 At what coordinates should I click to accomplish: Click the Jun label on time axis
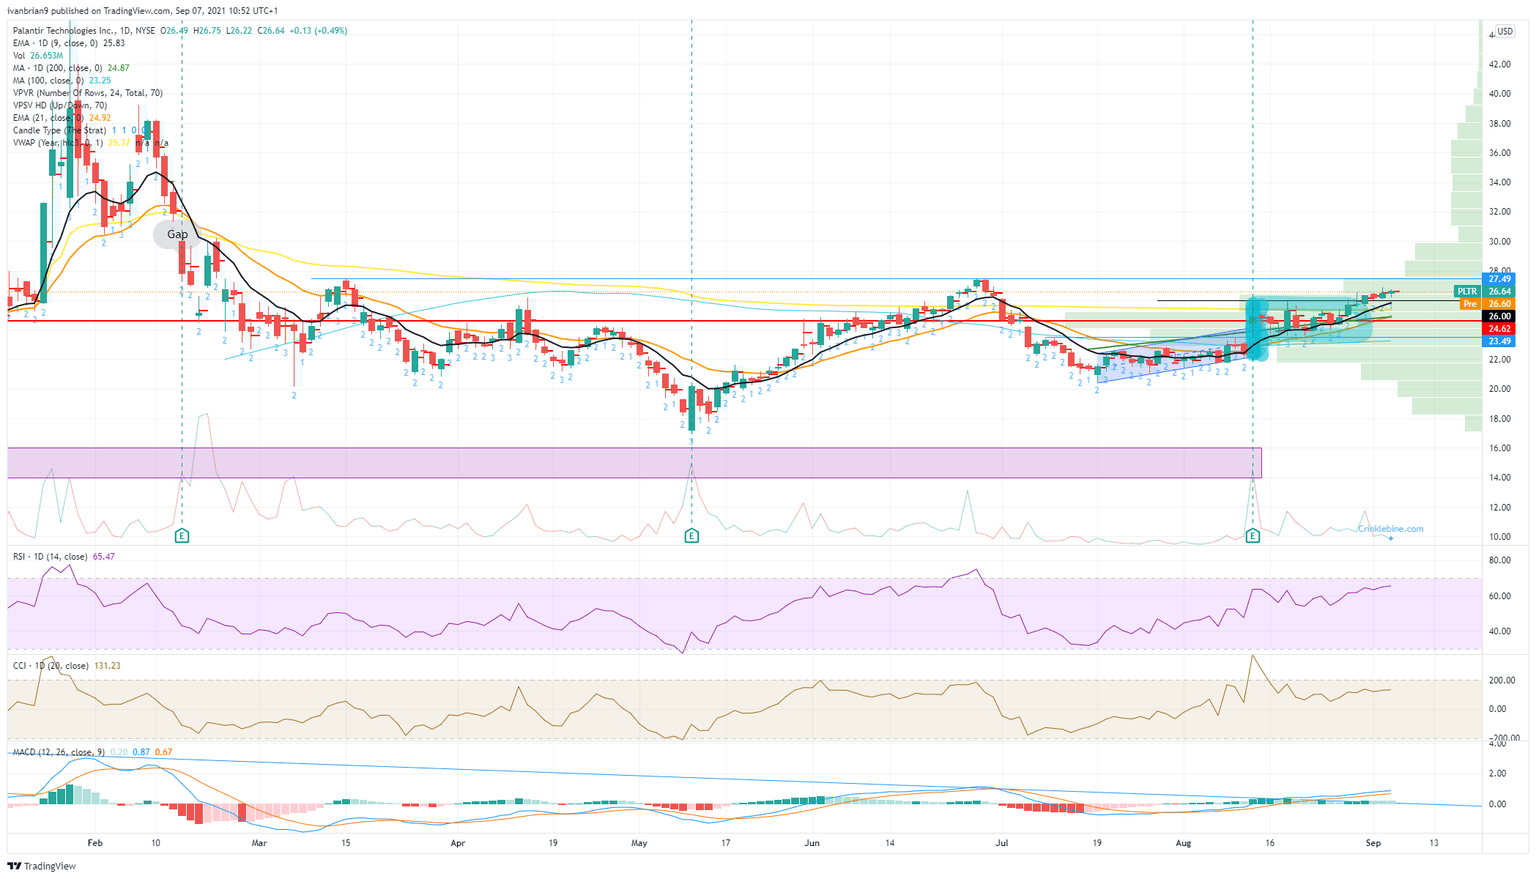tap(812, 843)
